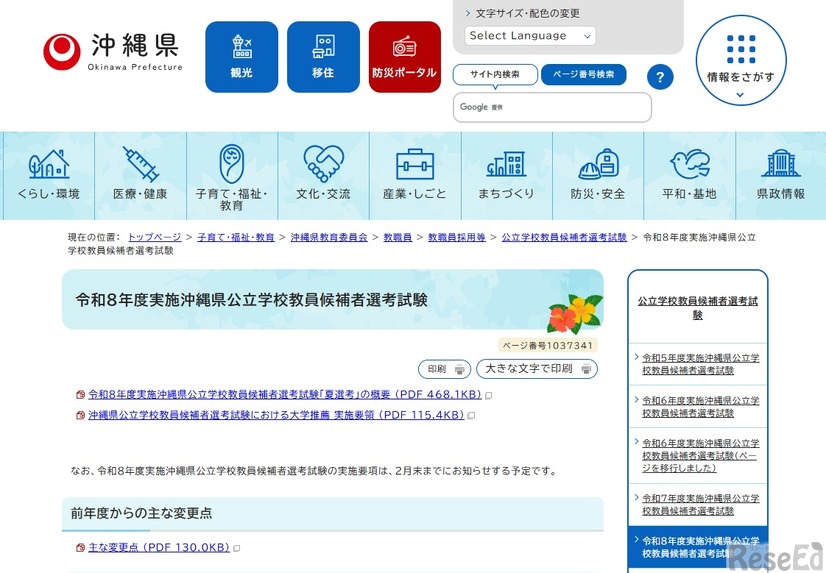Screen dimensions: 826x573
Task: Open the 情報をさがす grid menu
Action: click(x=741, y=60)
